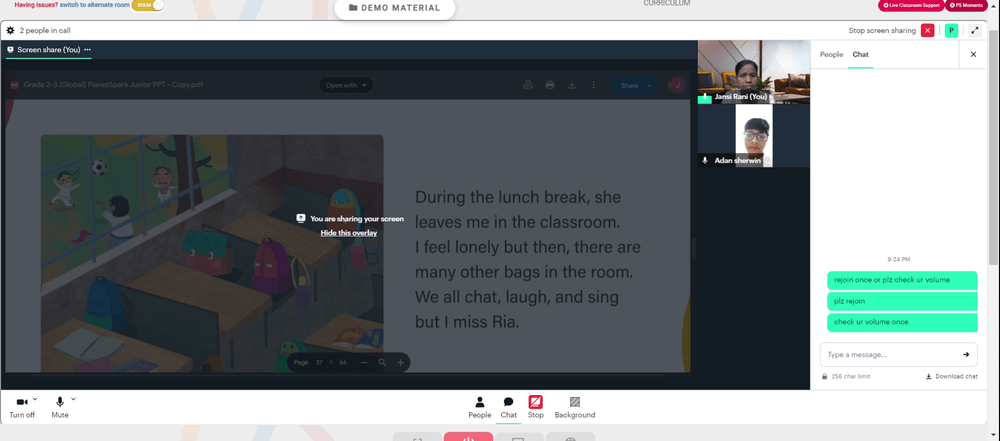Switch to People tab in side panel
This screenshot has height=441, width=1000.
(x=831, y=54)
